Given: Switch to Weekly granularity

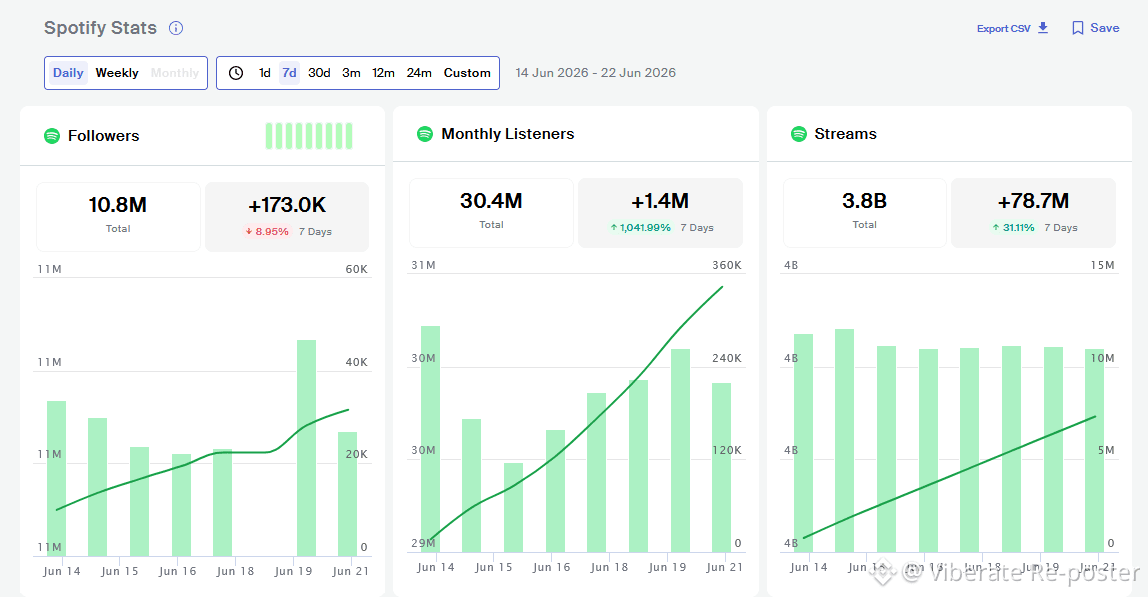Looking at the screenshot, I should [x=117, y=73].
